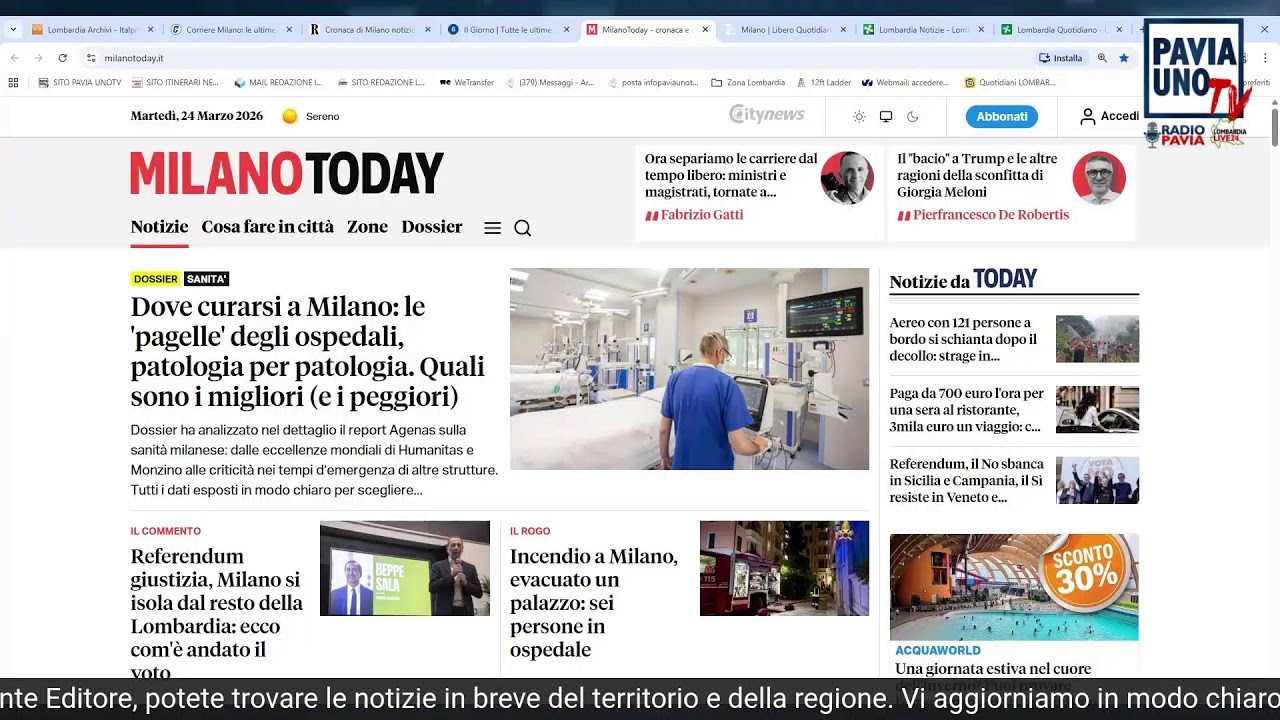Open the Citynews logo link
Image resolution: width=1280 pixels, height=720 pixels.
(x=767, y=115)
